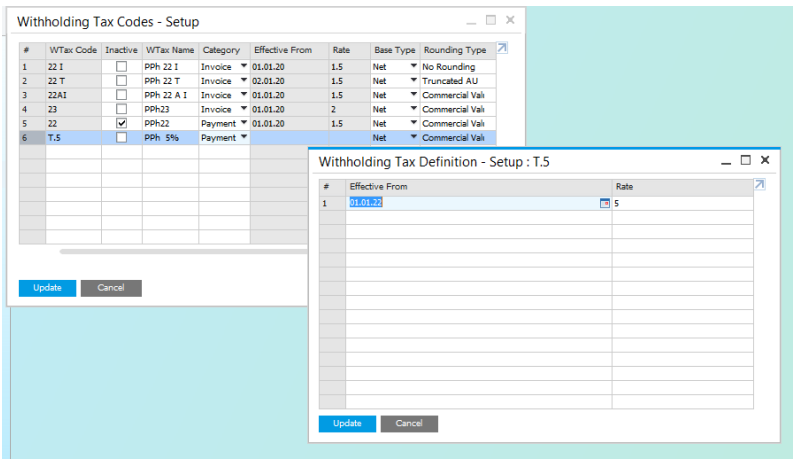Click Rate cell with value 2
Screen dimensions: 801x462
pos(349,109)
